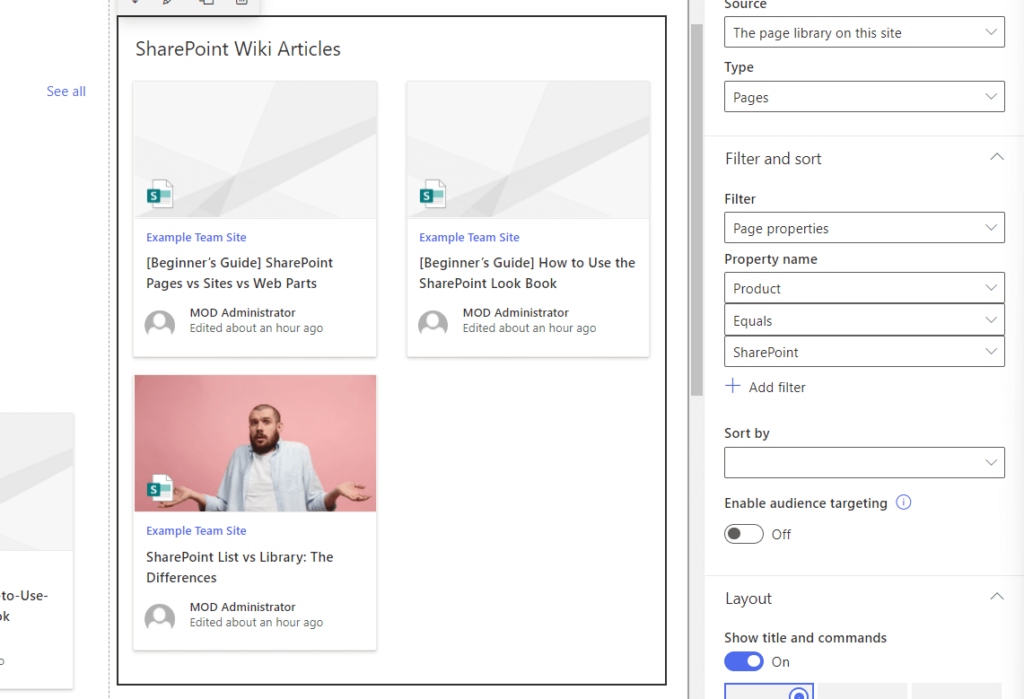Click the info icon next to Enable audience targeting
This screenshot has width=1024, height=699.
[903, 502]
